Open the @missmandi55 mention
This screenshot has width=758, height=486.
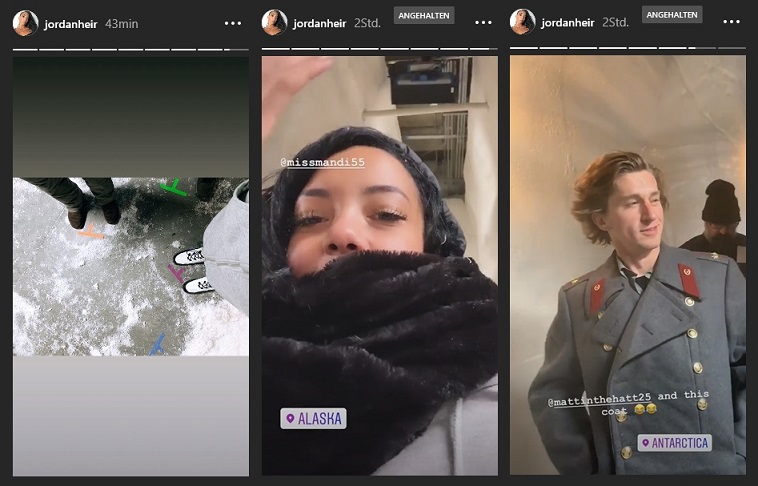click(x=322, y=162)
